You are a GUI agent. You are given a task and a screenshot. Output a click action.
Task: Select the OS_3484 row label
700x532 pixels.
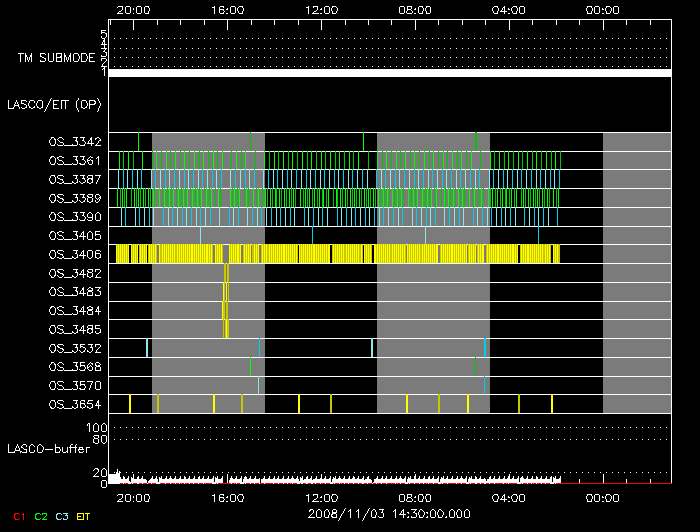pos(75,311)
